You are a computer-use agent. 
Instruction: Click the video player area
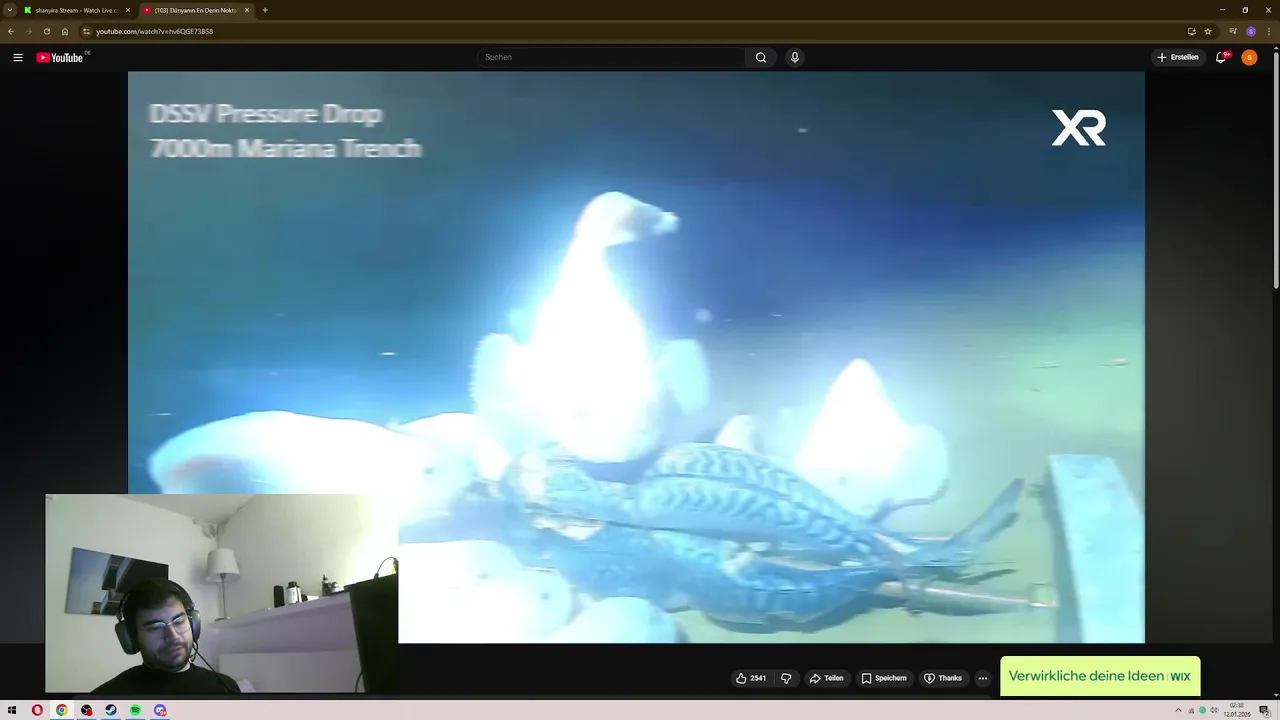pos(636,357)
